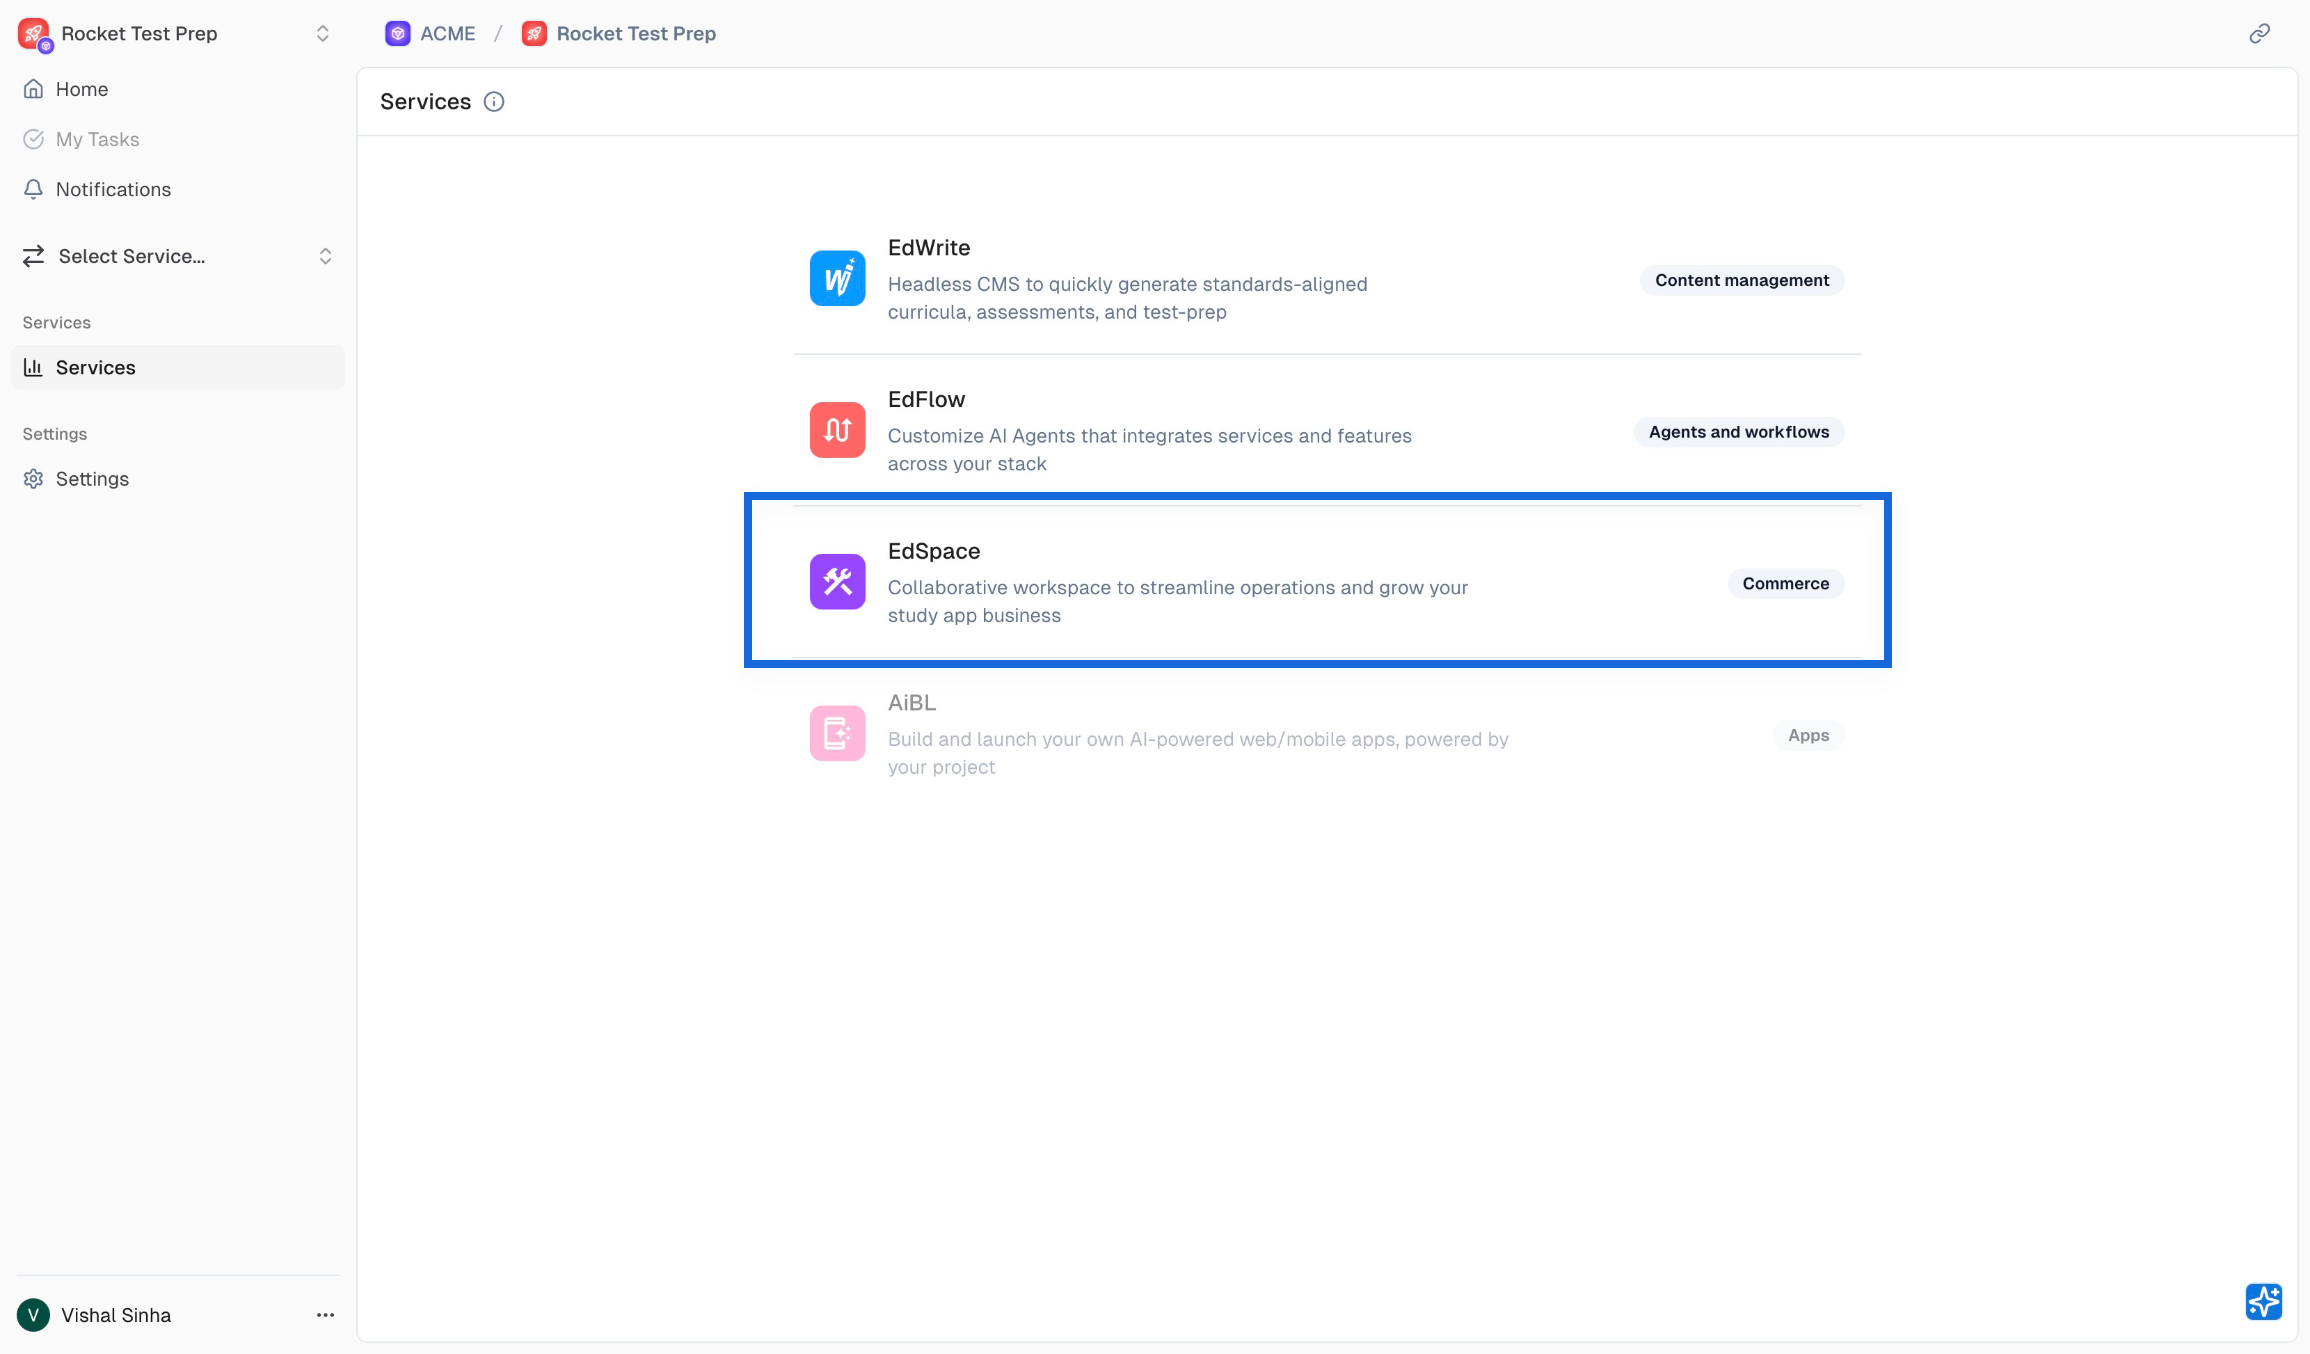Open the three-dot menu beside Vishal Sinha

pyautogui.click(x=325, y=1315)
